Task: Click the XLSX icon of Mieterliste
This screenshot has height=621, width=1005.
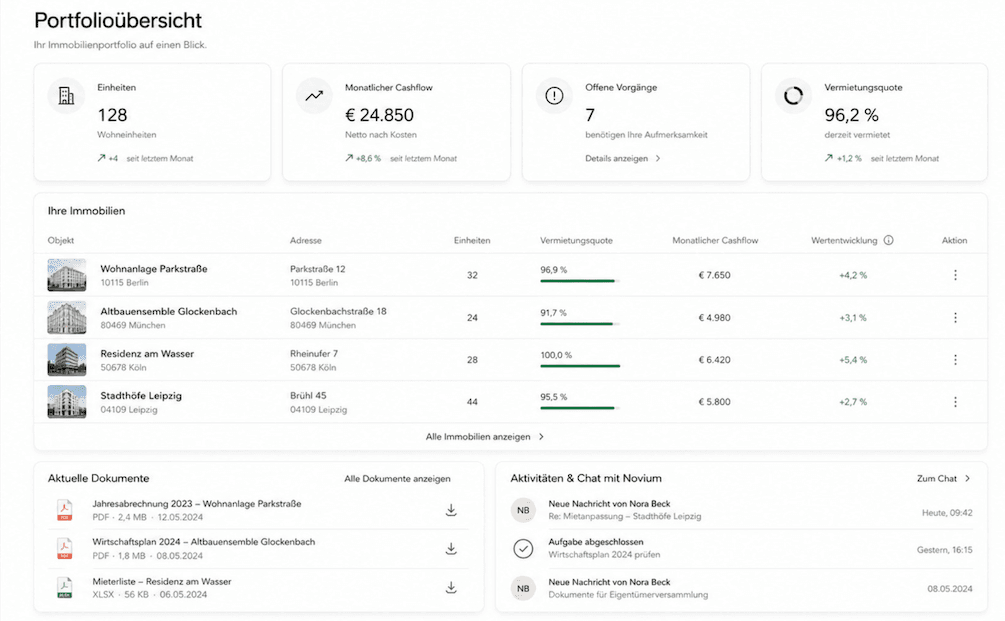Action: (65, 588)
